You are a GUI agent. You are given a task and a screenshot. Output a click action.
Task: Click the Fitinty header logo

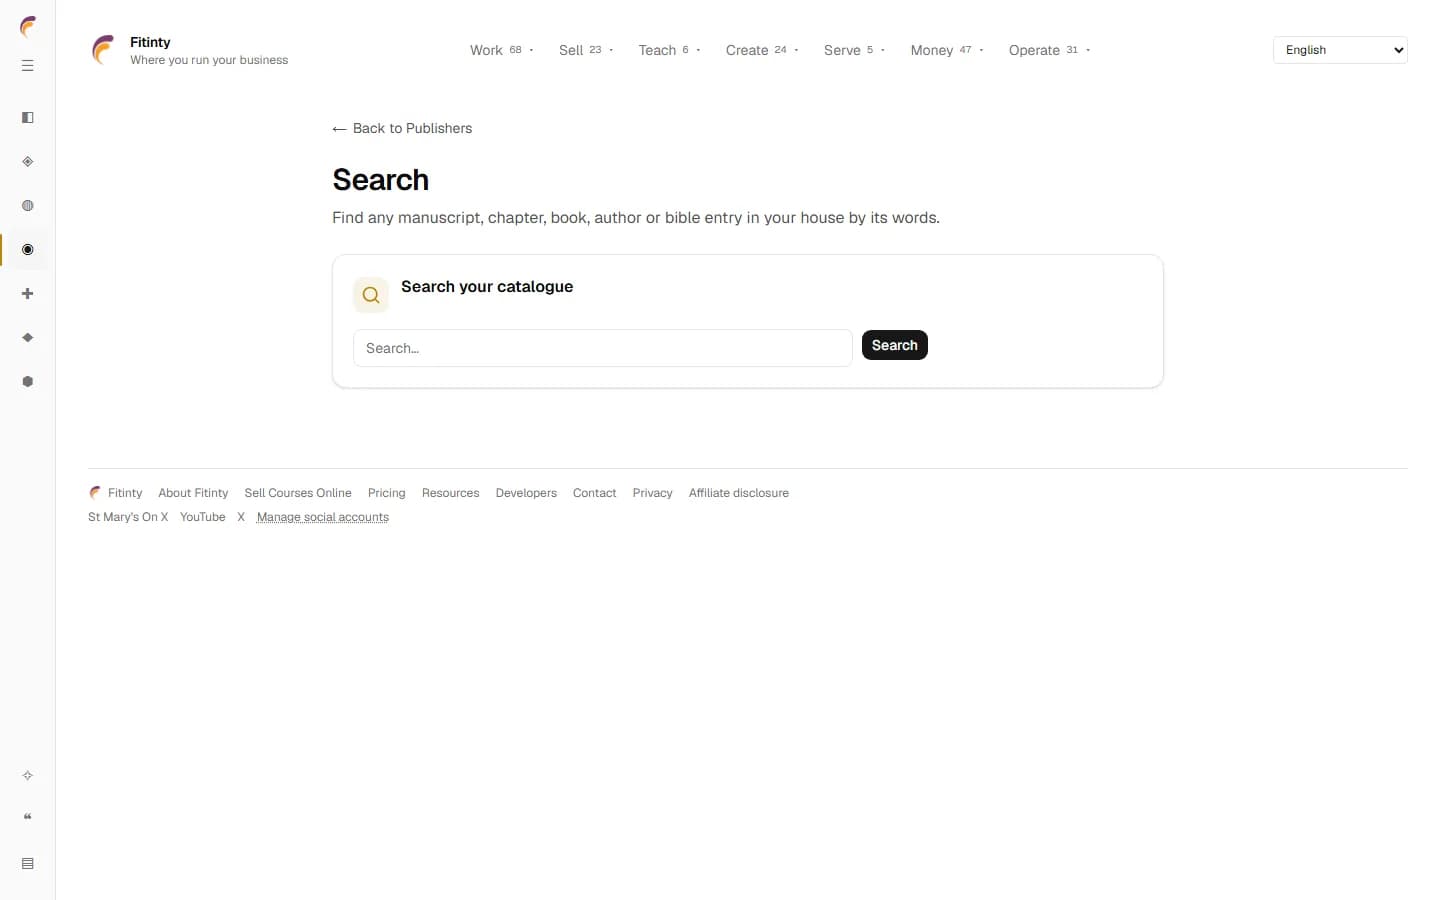103,50
